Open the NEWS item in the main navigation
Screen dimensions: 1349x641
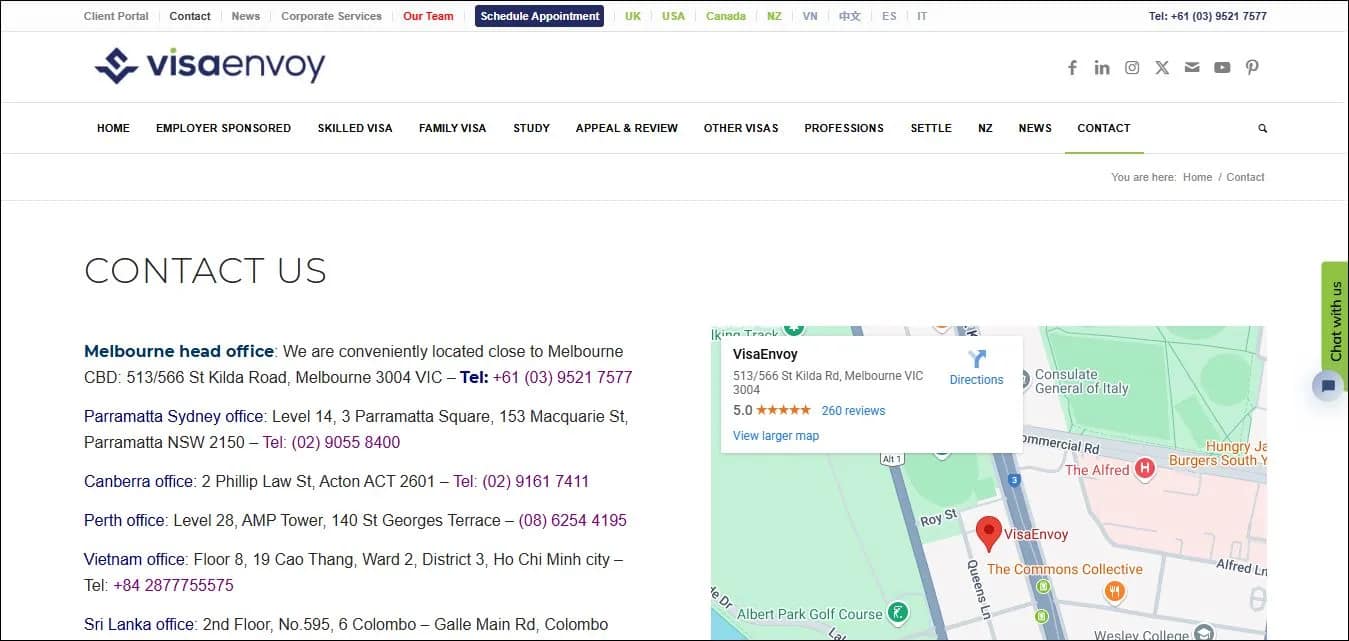coord(1035,128)
